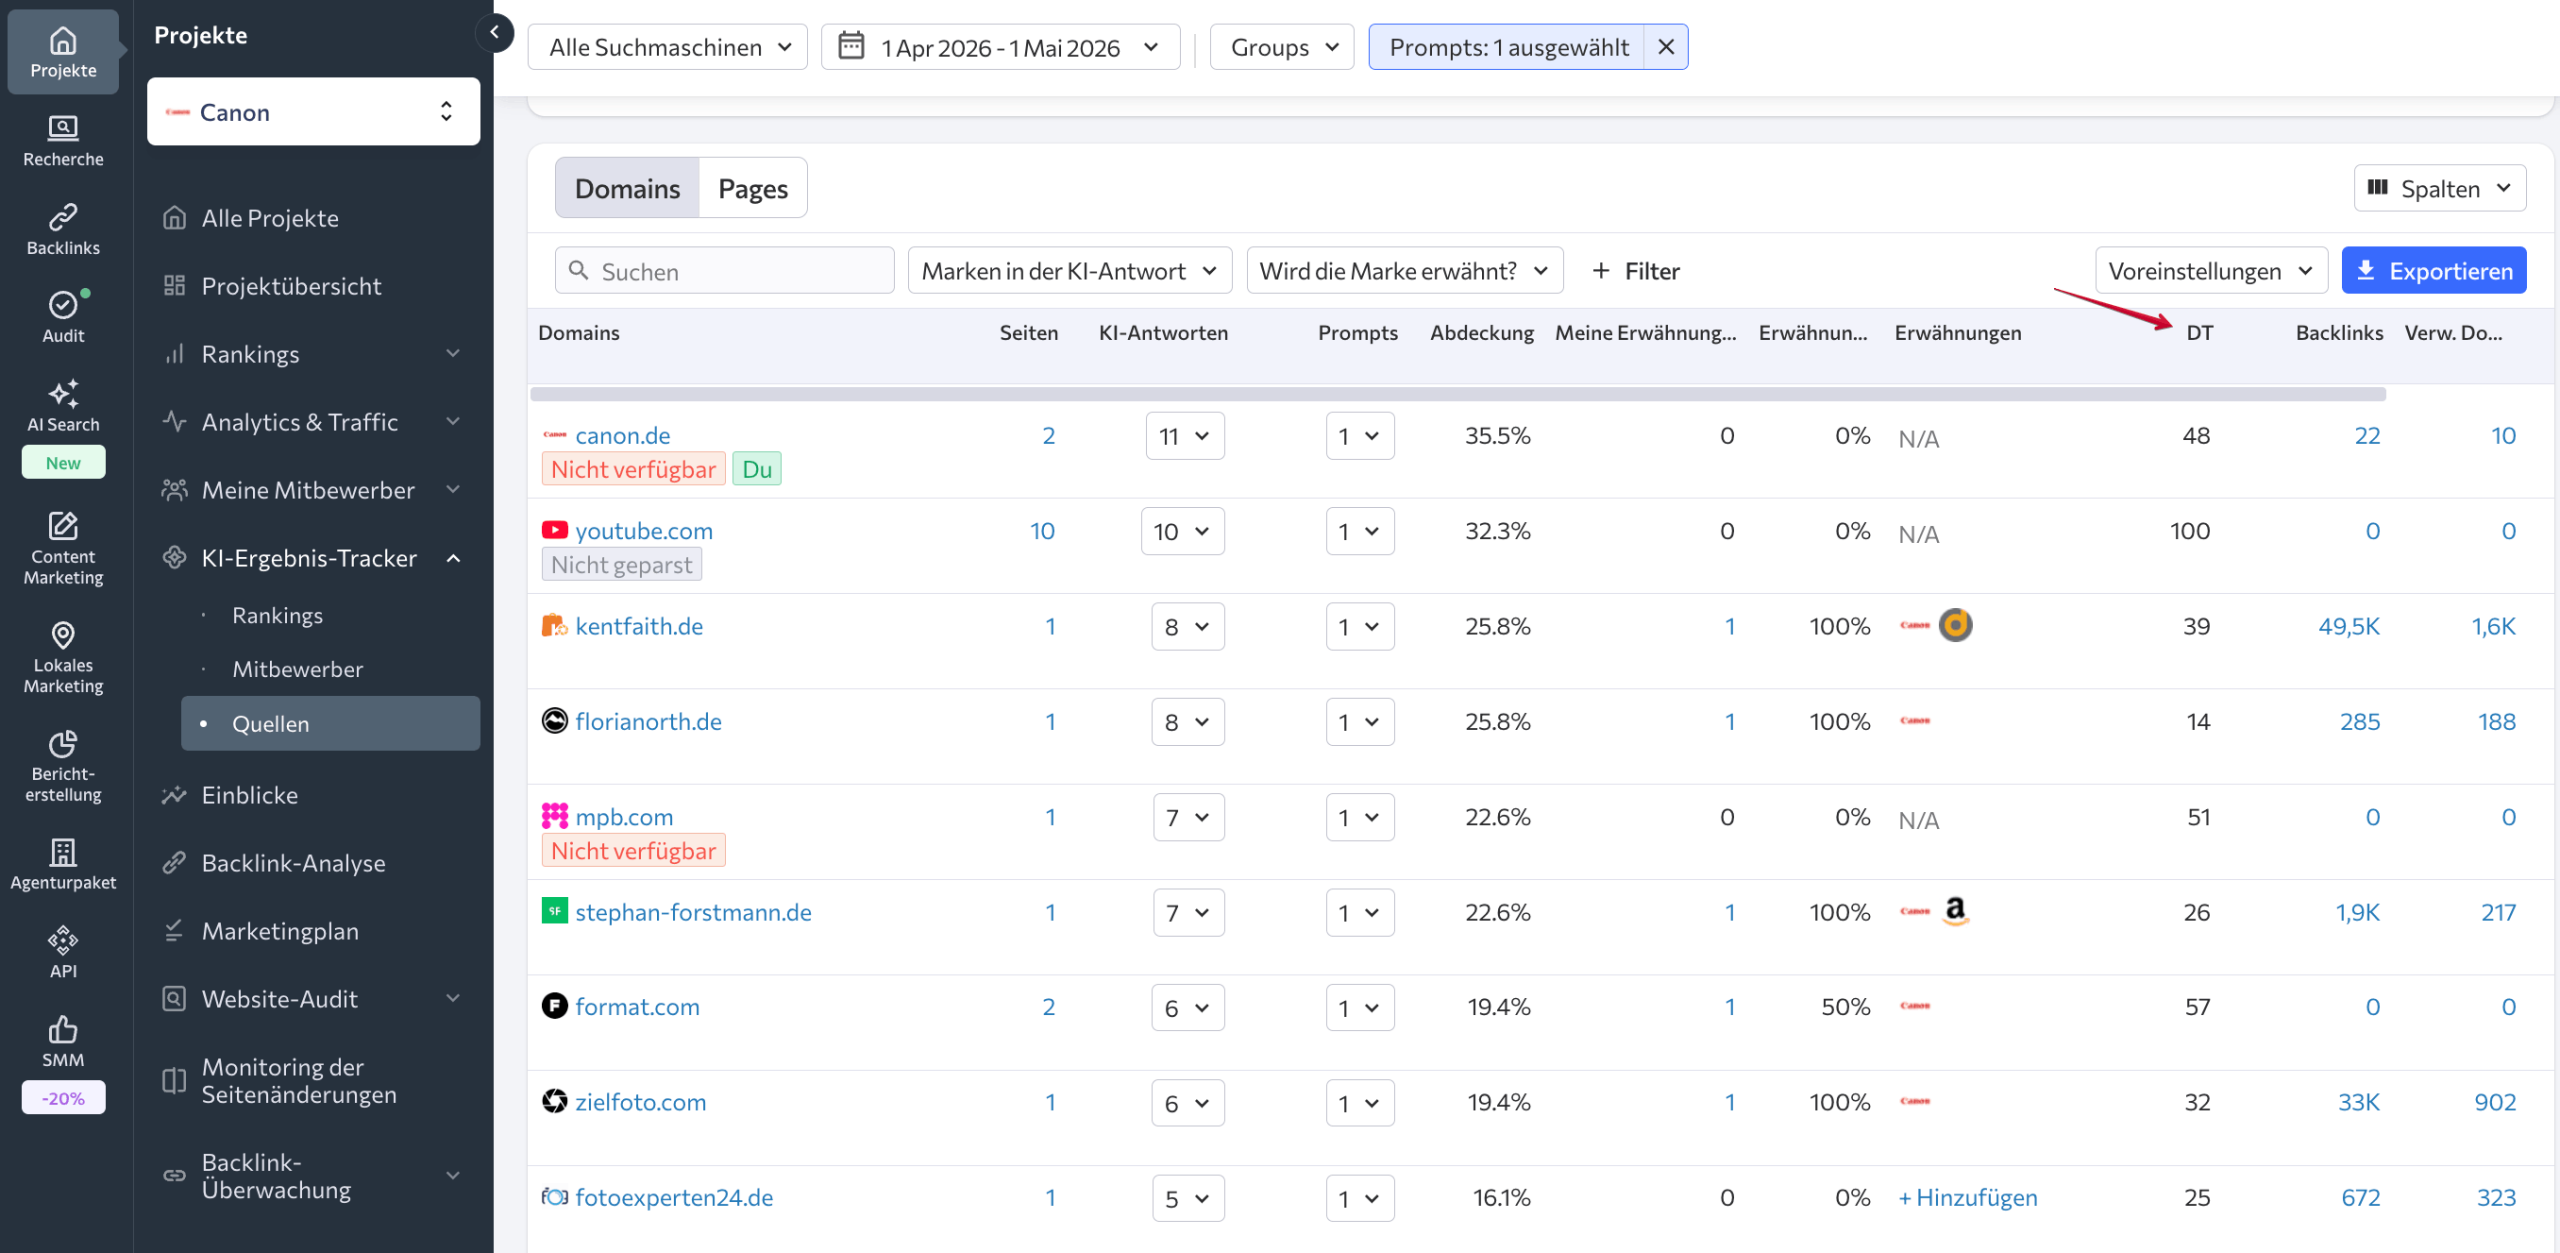This screenshot has width=2560, height=1253.
Task: Open the Audit sidebar icon
Action: pos(63,317)
